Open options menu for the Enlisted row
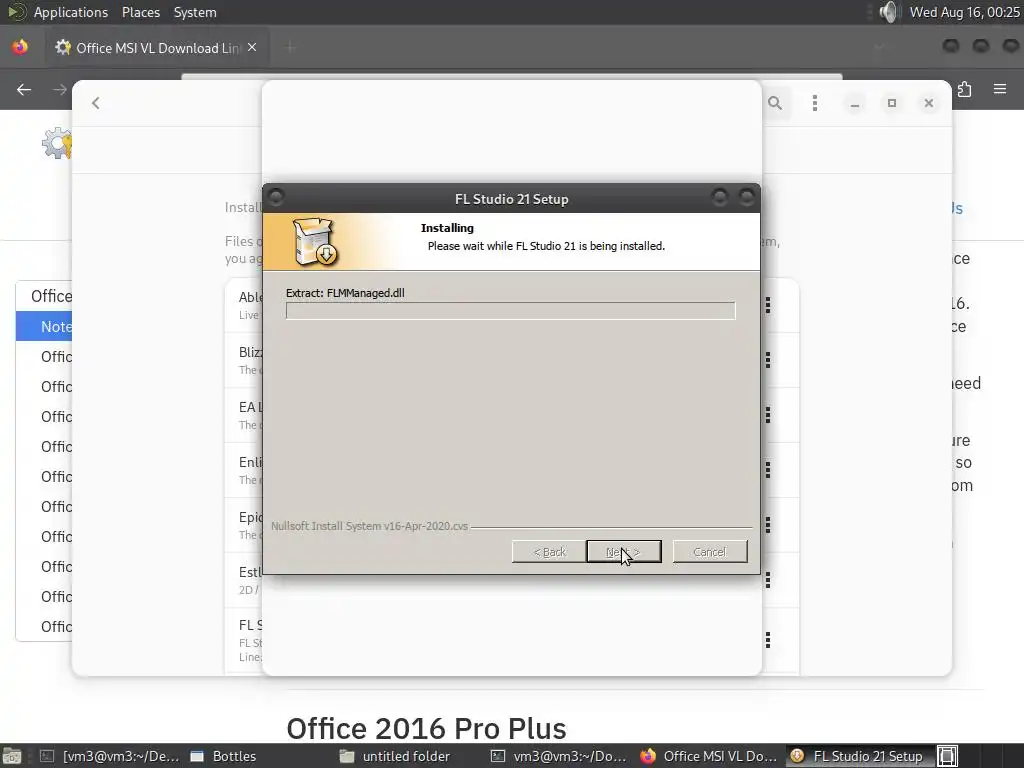1024x768 pixels. [x=768, y=470]
